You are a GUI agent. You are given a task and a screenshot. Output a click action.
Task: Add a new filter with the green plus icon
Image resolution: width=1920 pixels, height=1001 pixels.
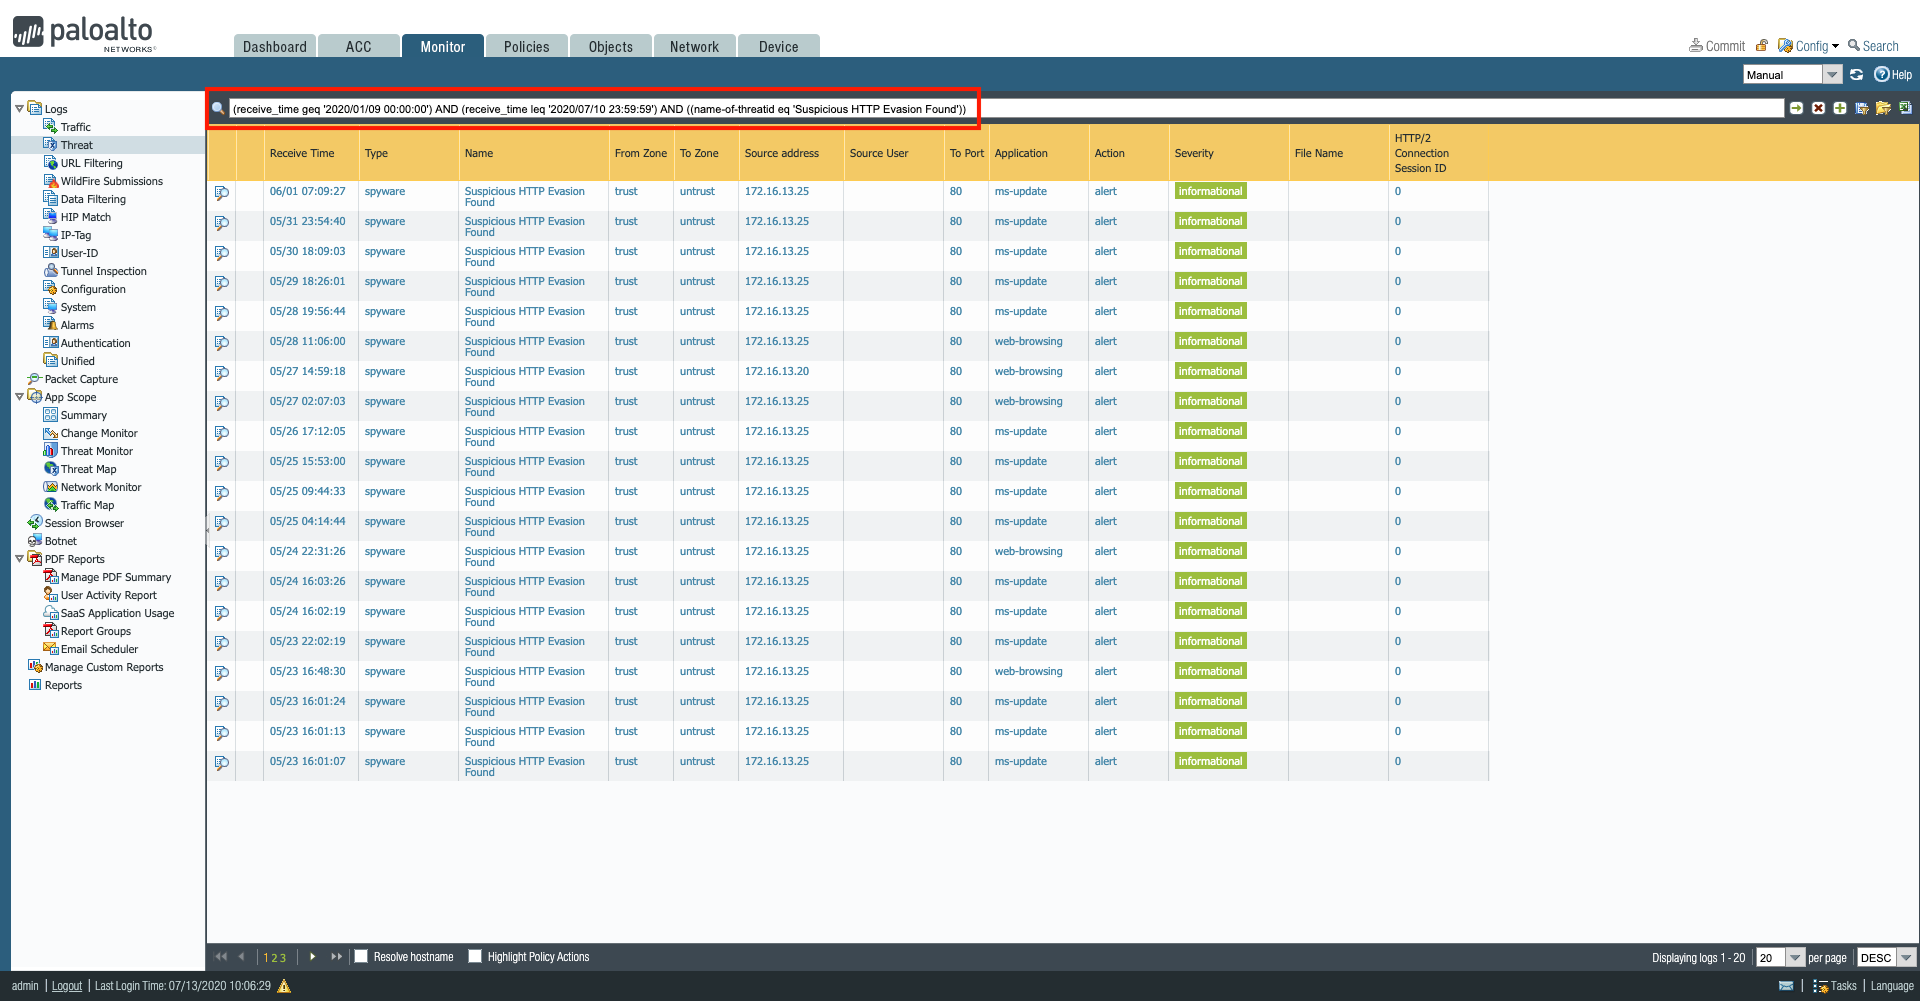coord(1840,107)
